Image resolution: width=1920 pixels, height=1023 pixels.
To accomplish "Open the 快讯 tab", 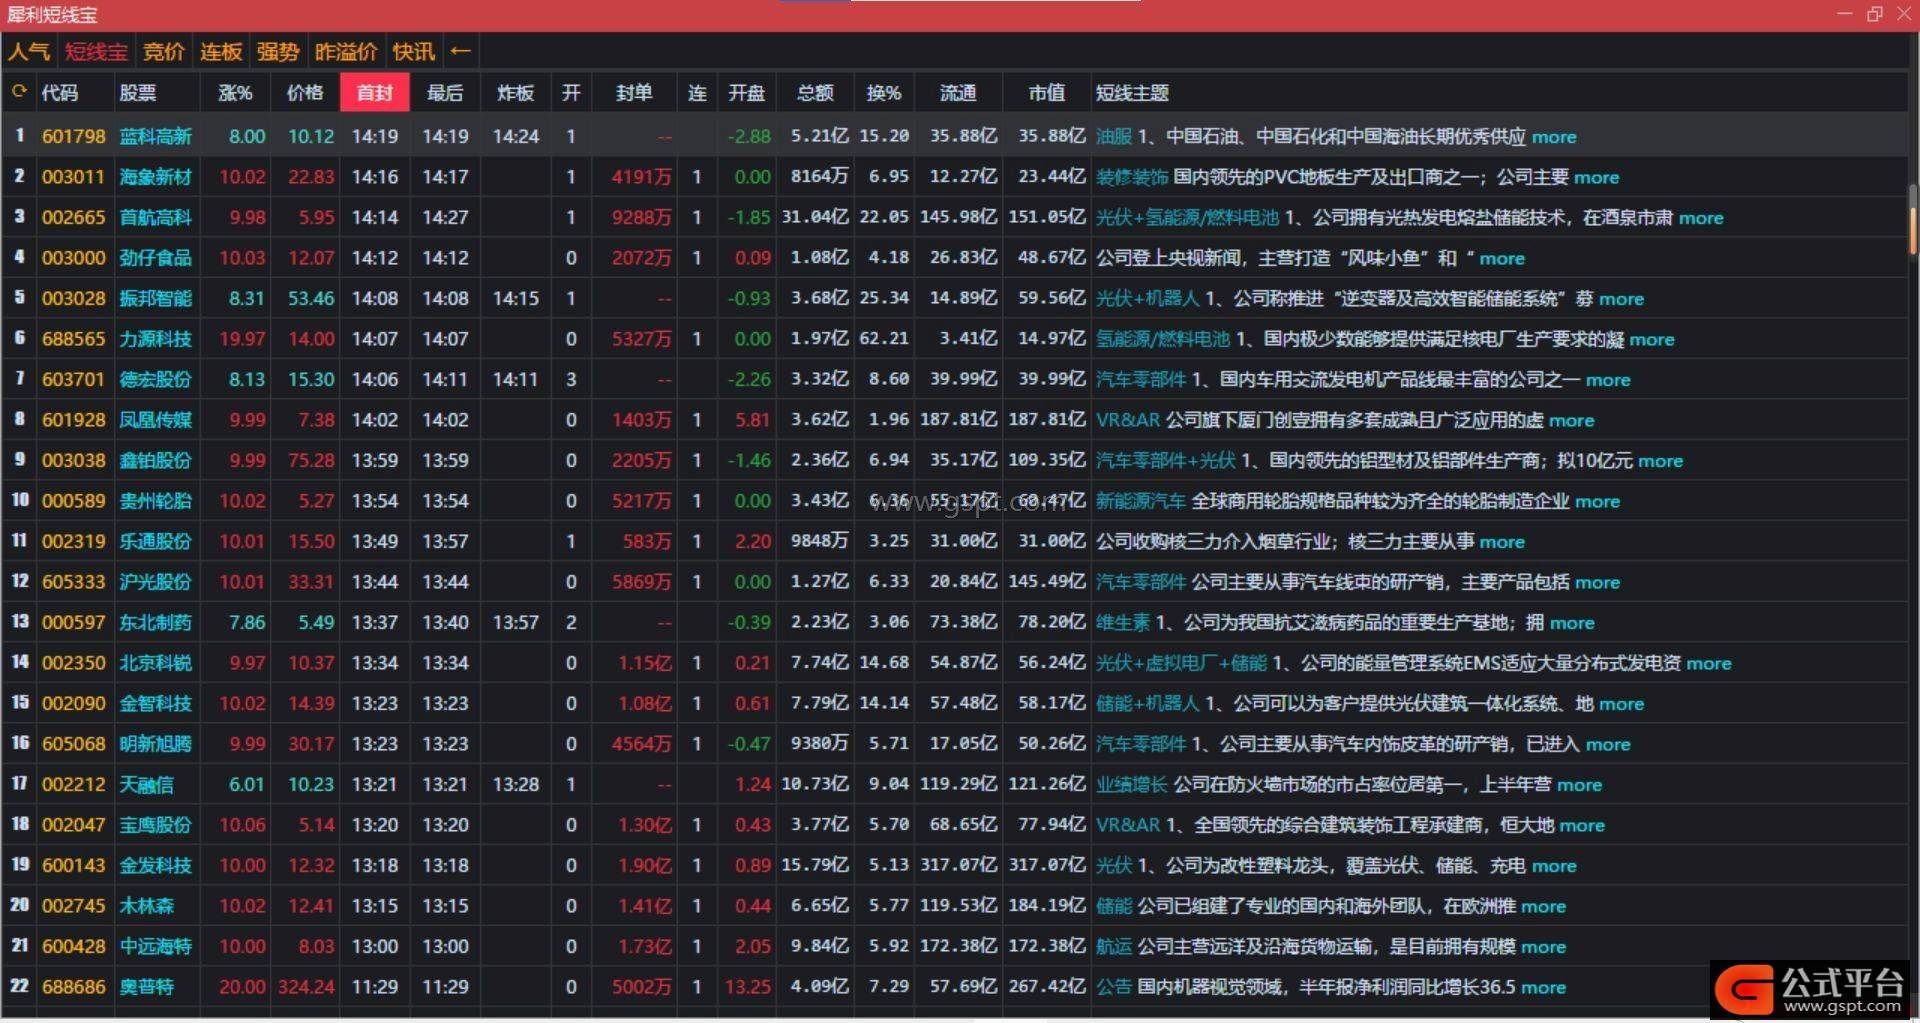I will [414, 51].
